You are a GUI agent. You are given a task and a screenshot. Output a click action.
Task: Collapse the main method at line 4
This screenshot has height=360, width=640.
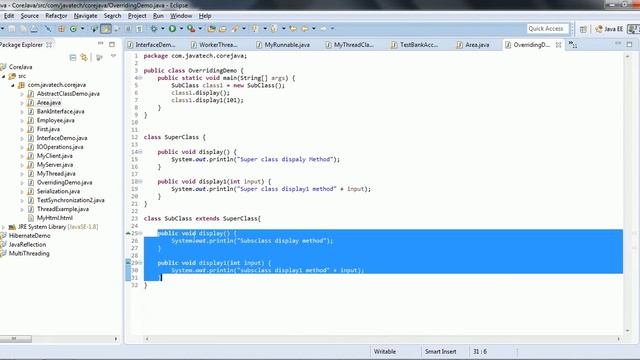click(140, 78)
